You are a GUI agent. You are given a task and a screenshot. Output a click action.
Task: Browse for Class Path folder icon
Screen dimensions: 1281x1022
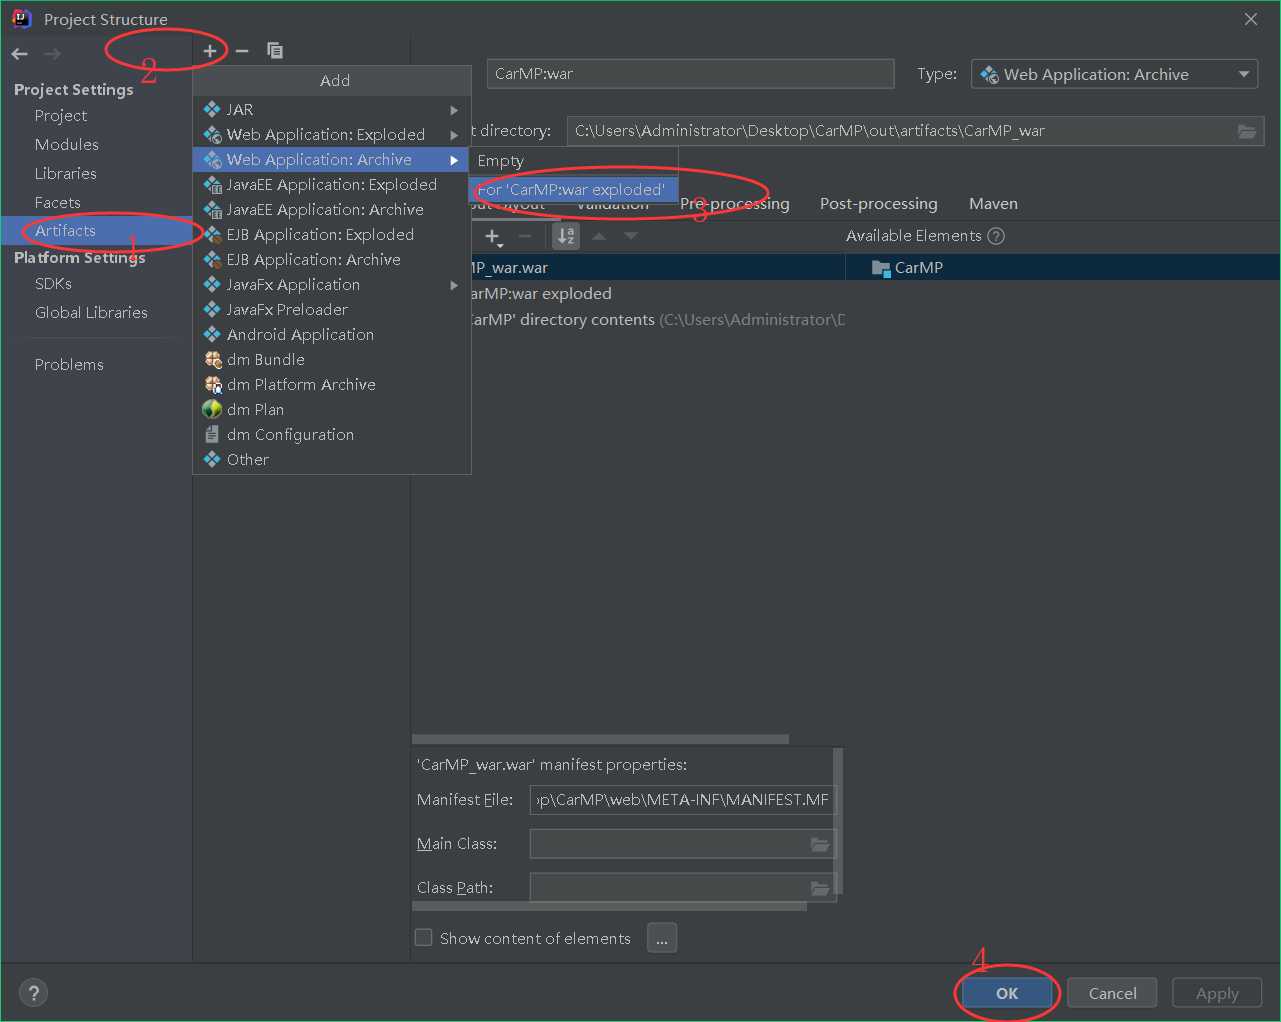pos(820,888)
